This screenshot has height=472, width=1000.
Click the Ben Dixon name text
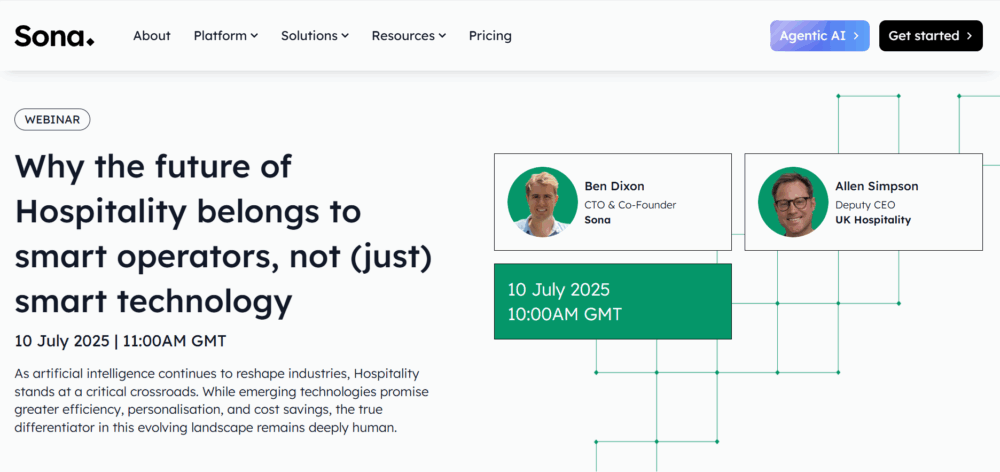pyautogui.click(x=614, y=186)
